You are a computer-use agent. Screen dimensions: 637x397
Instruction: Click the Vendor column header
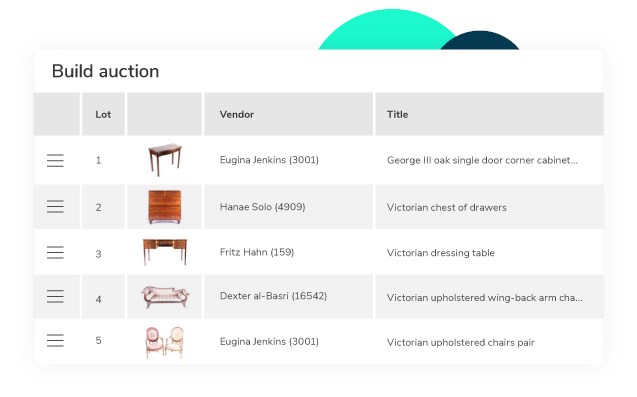pyautogui.click(x=237, y=115)
